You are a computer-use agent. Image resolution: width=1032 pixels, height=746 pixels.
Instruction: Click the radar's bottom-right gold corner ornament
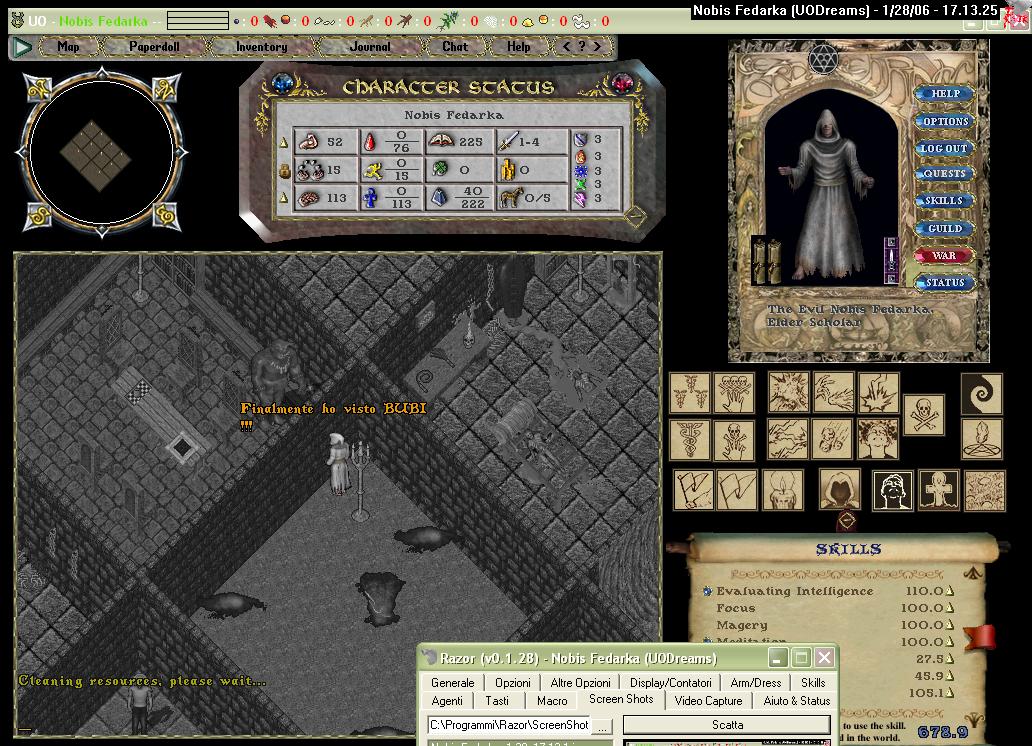(x=166, y=215)
